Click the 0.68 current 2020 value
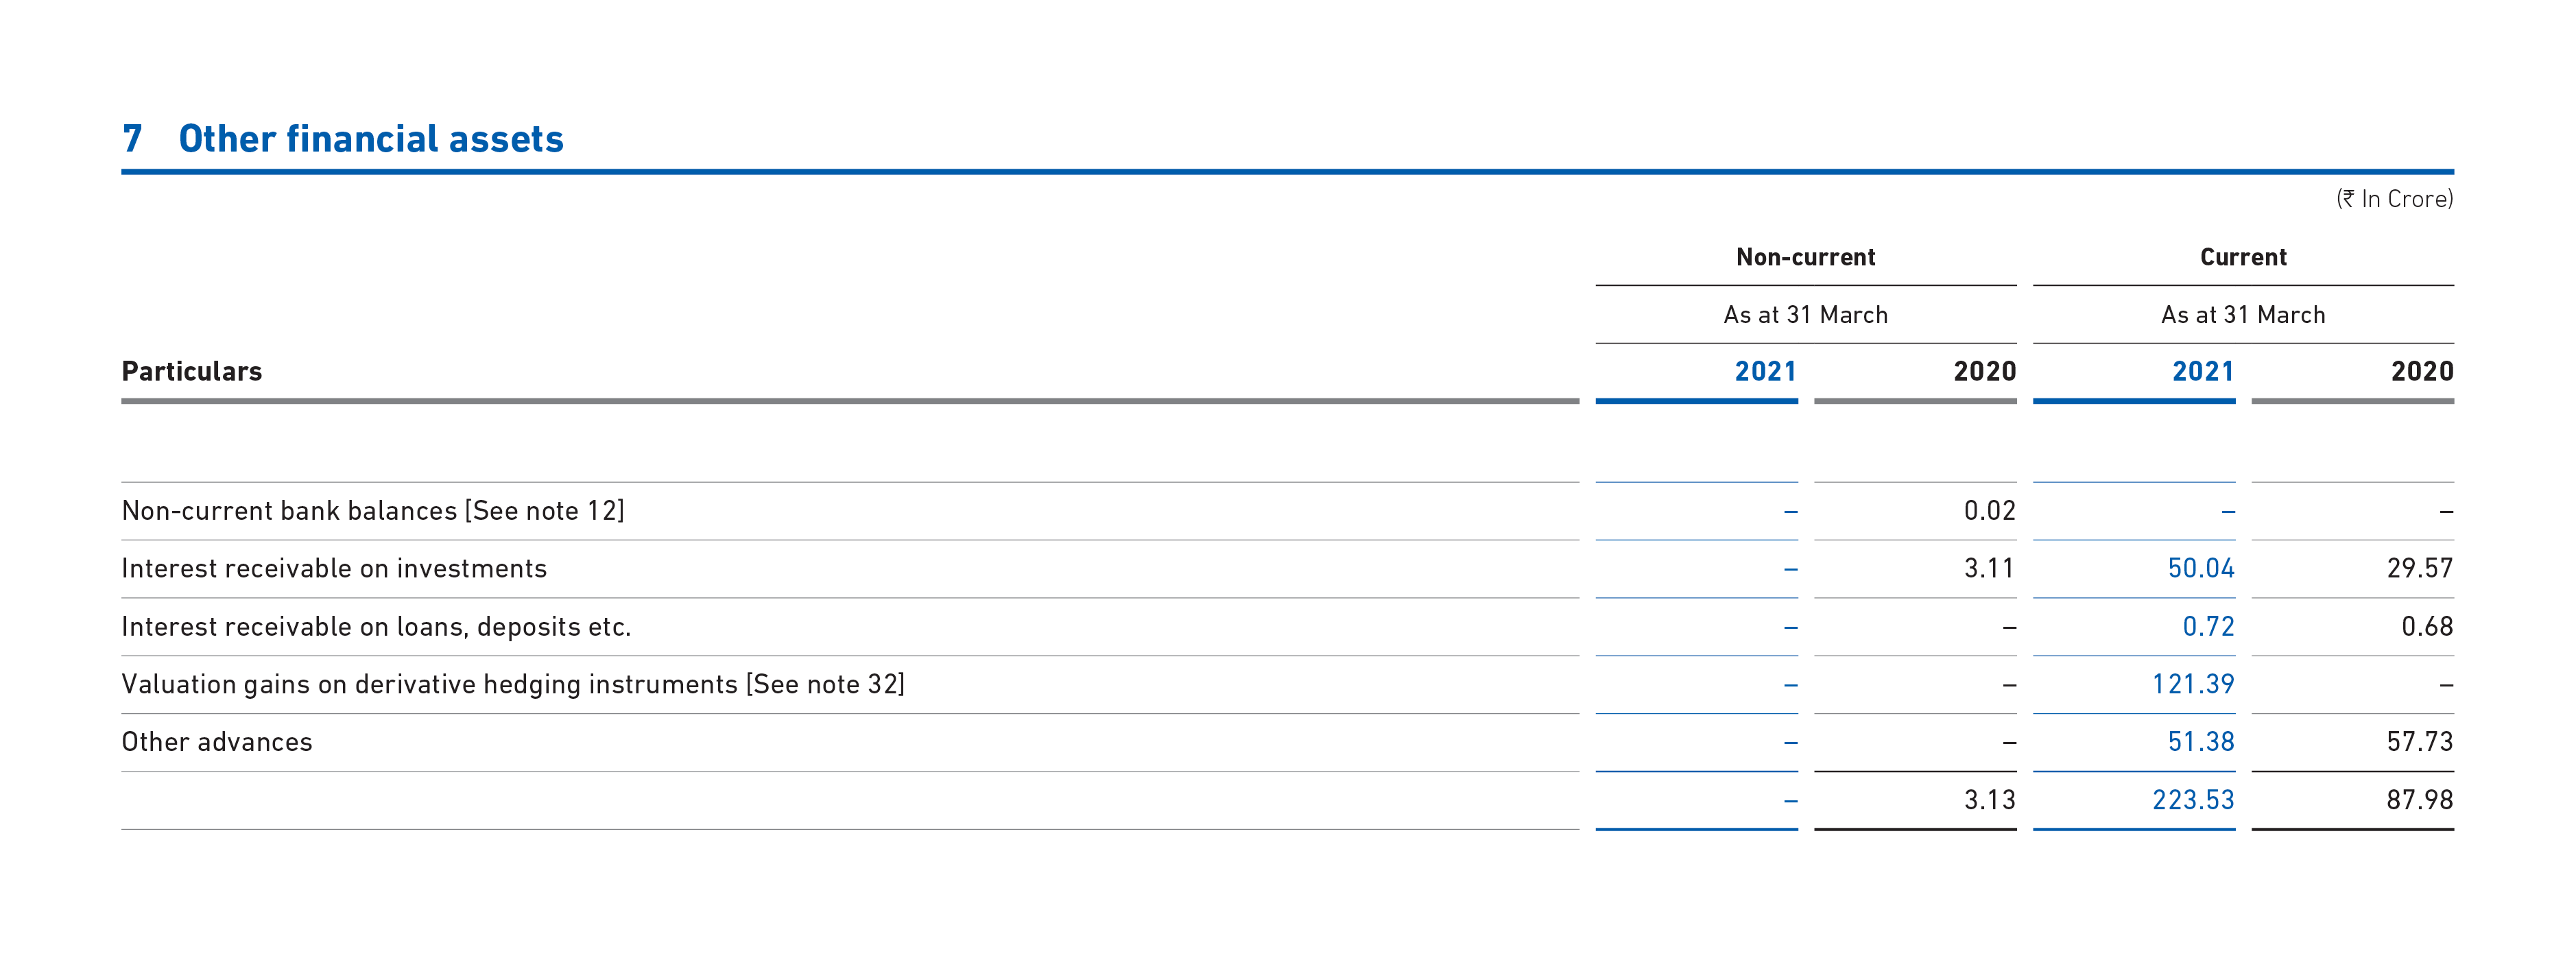2576x956 pixels. (x=2427, y=627)
